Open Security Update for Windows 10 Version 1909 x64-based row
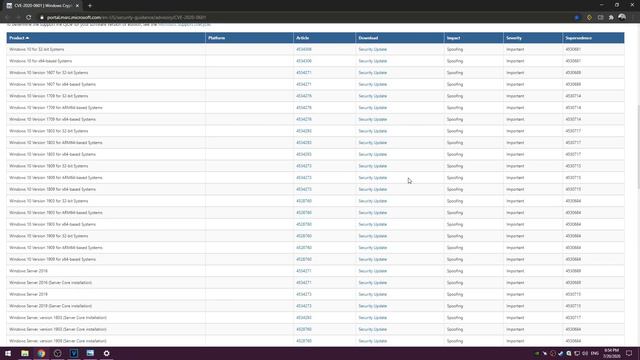Viewport: 640px width, 360px height. 373,260
